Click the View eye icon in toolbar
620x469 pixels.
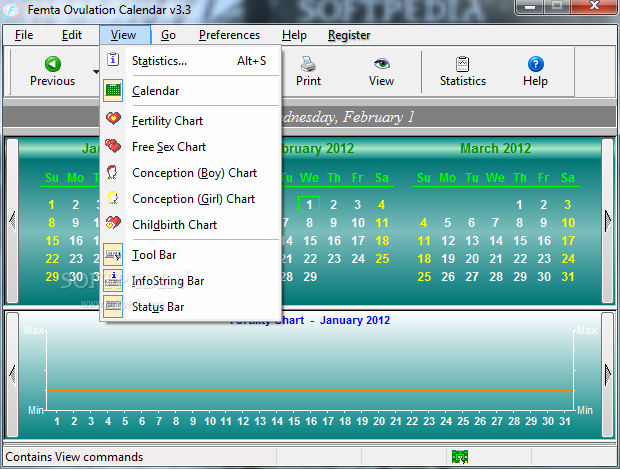382,63
